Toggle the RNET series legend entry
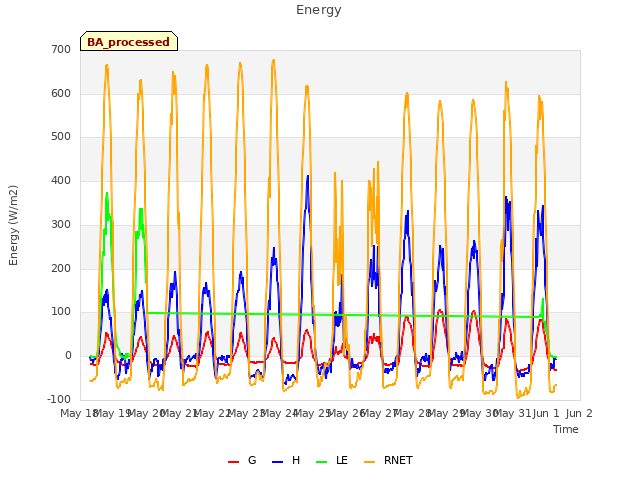This screenshot has width=640, height=480. 388,460
